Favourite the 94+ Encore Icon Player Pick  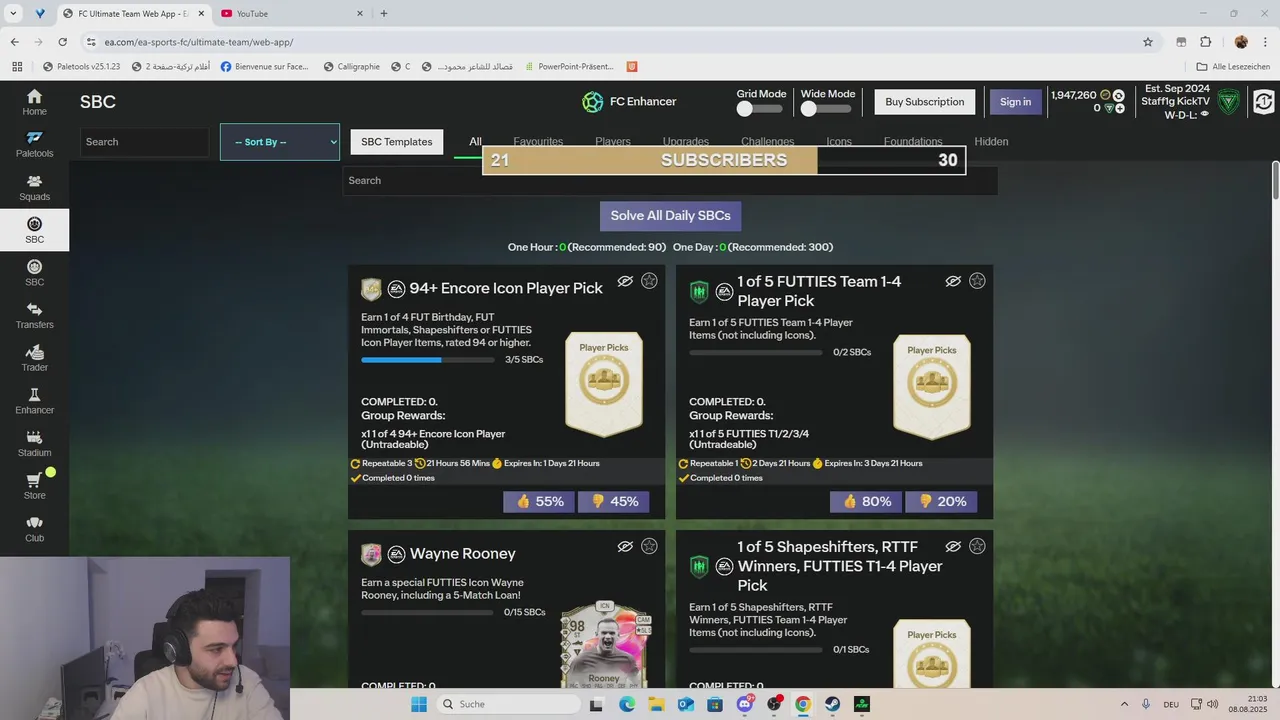tap(649, 281)
